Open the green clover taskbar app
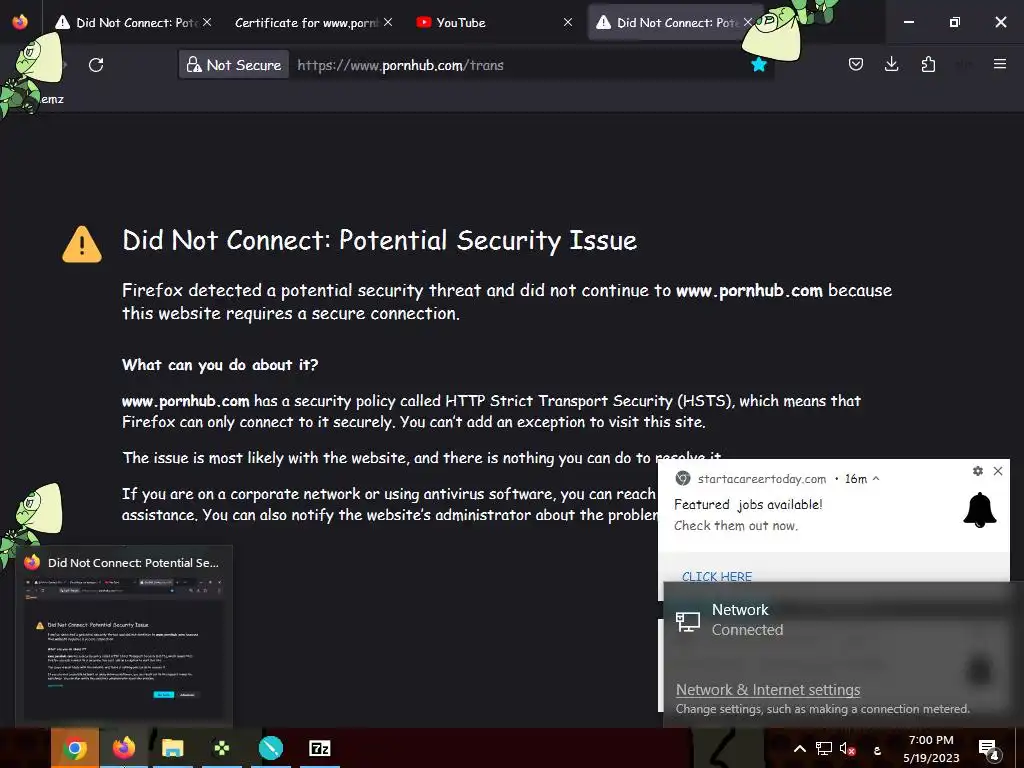The height and width of the screenshot is (768, 1024). click(221, 748)
